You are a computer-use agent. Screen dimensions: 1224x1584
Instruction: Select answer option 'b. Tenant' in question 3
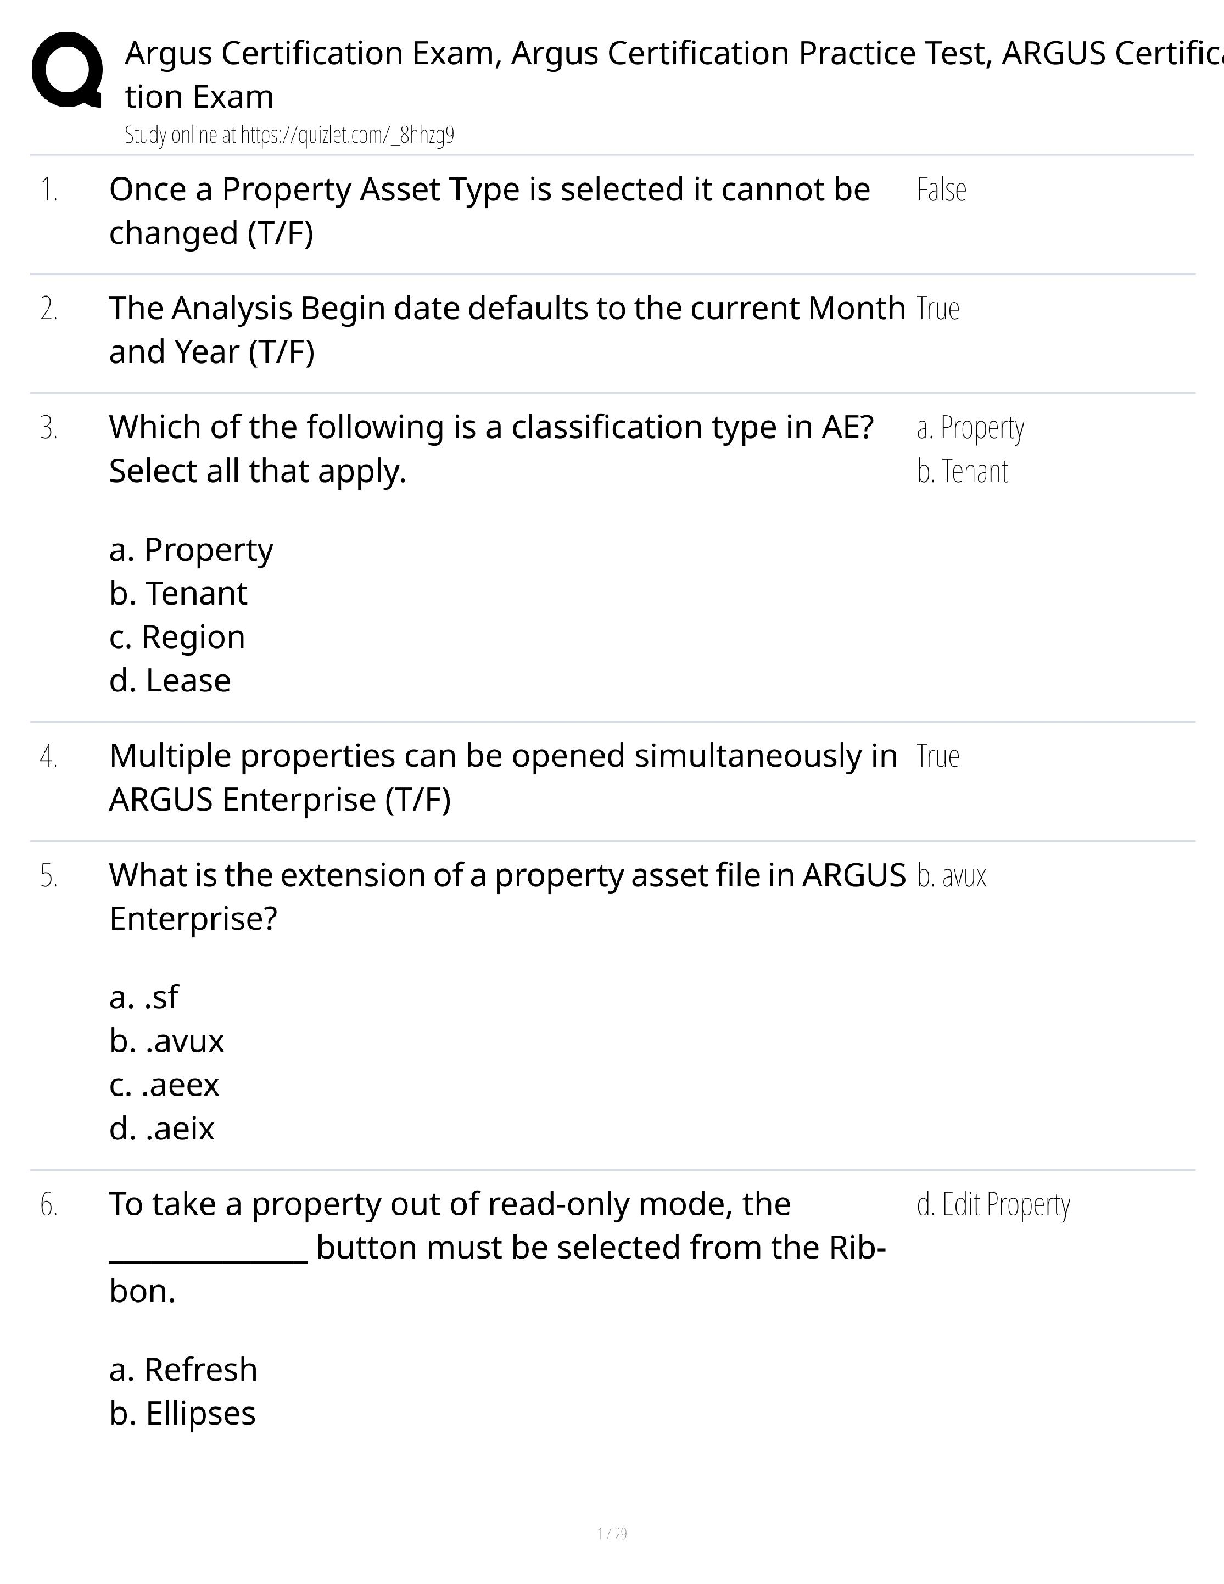[x=178, y=594]
